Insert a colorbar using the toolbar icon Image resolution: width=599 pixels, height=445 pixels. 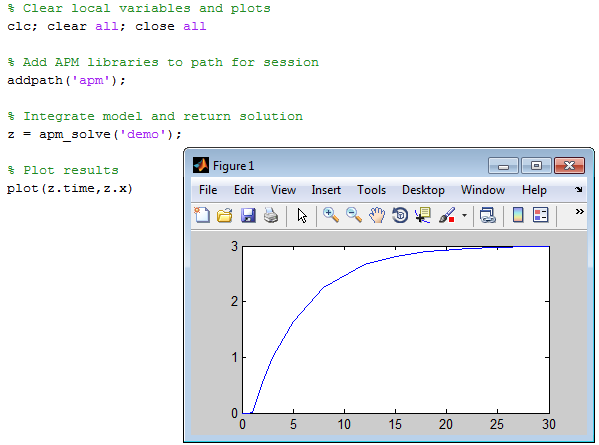click(518, 215)
